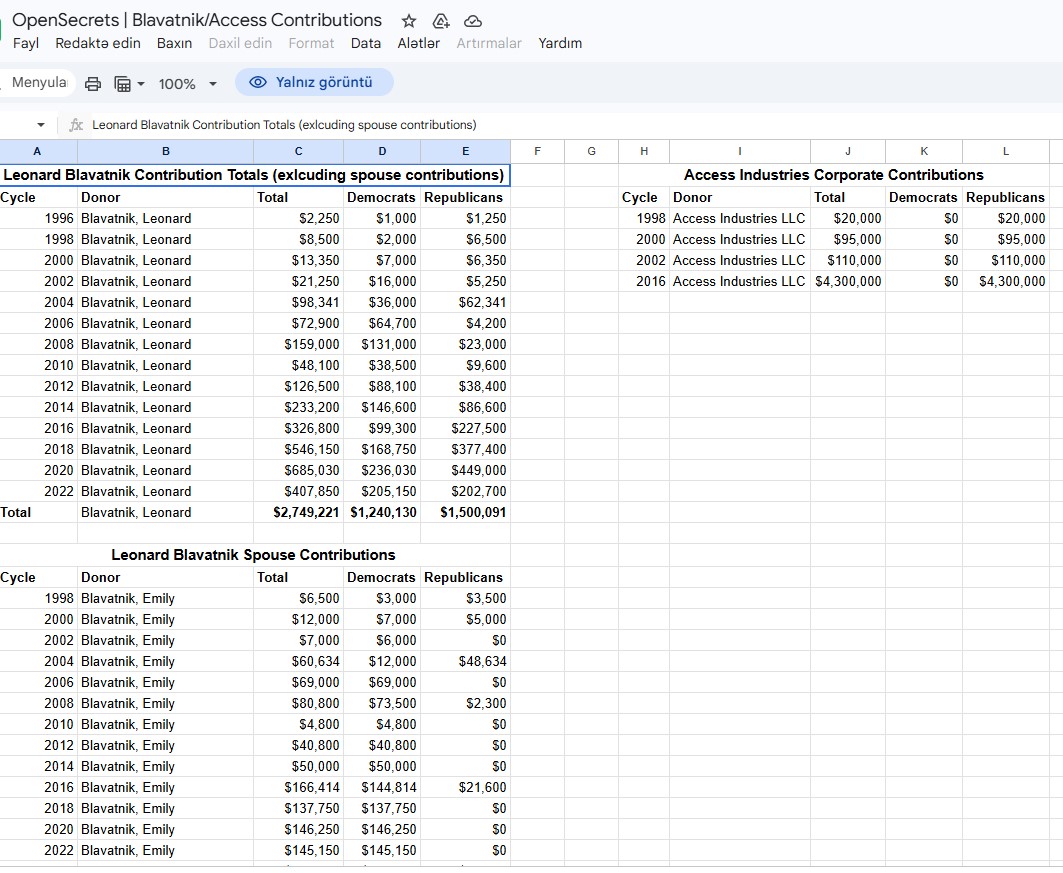Select the $60,634 cell for Emily 2004
This screenshot has width=1063, height=873.
click(x=298, y=662)
